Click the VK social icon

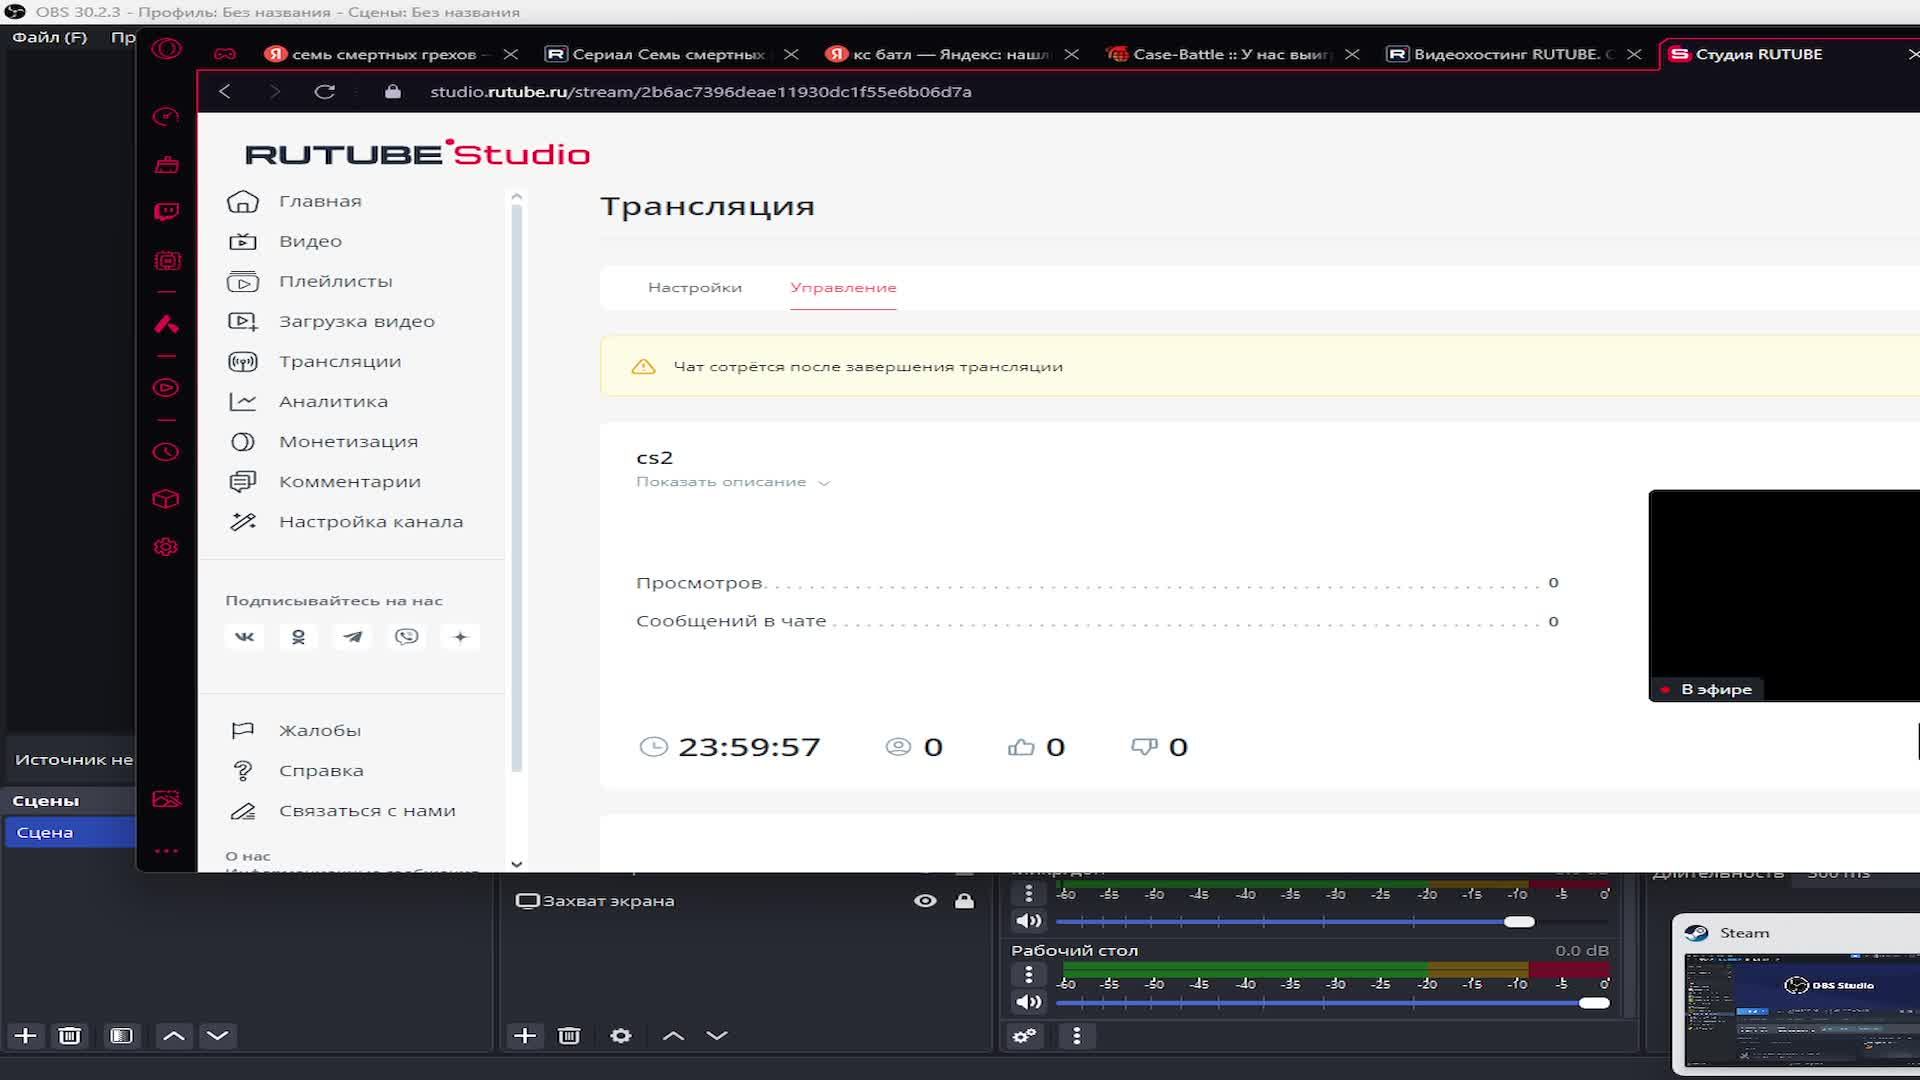point(244,637)
